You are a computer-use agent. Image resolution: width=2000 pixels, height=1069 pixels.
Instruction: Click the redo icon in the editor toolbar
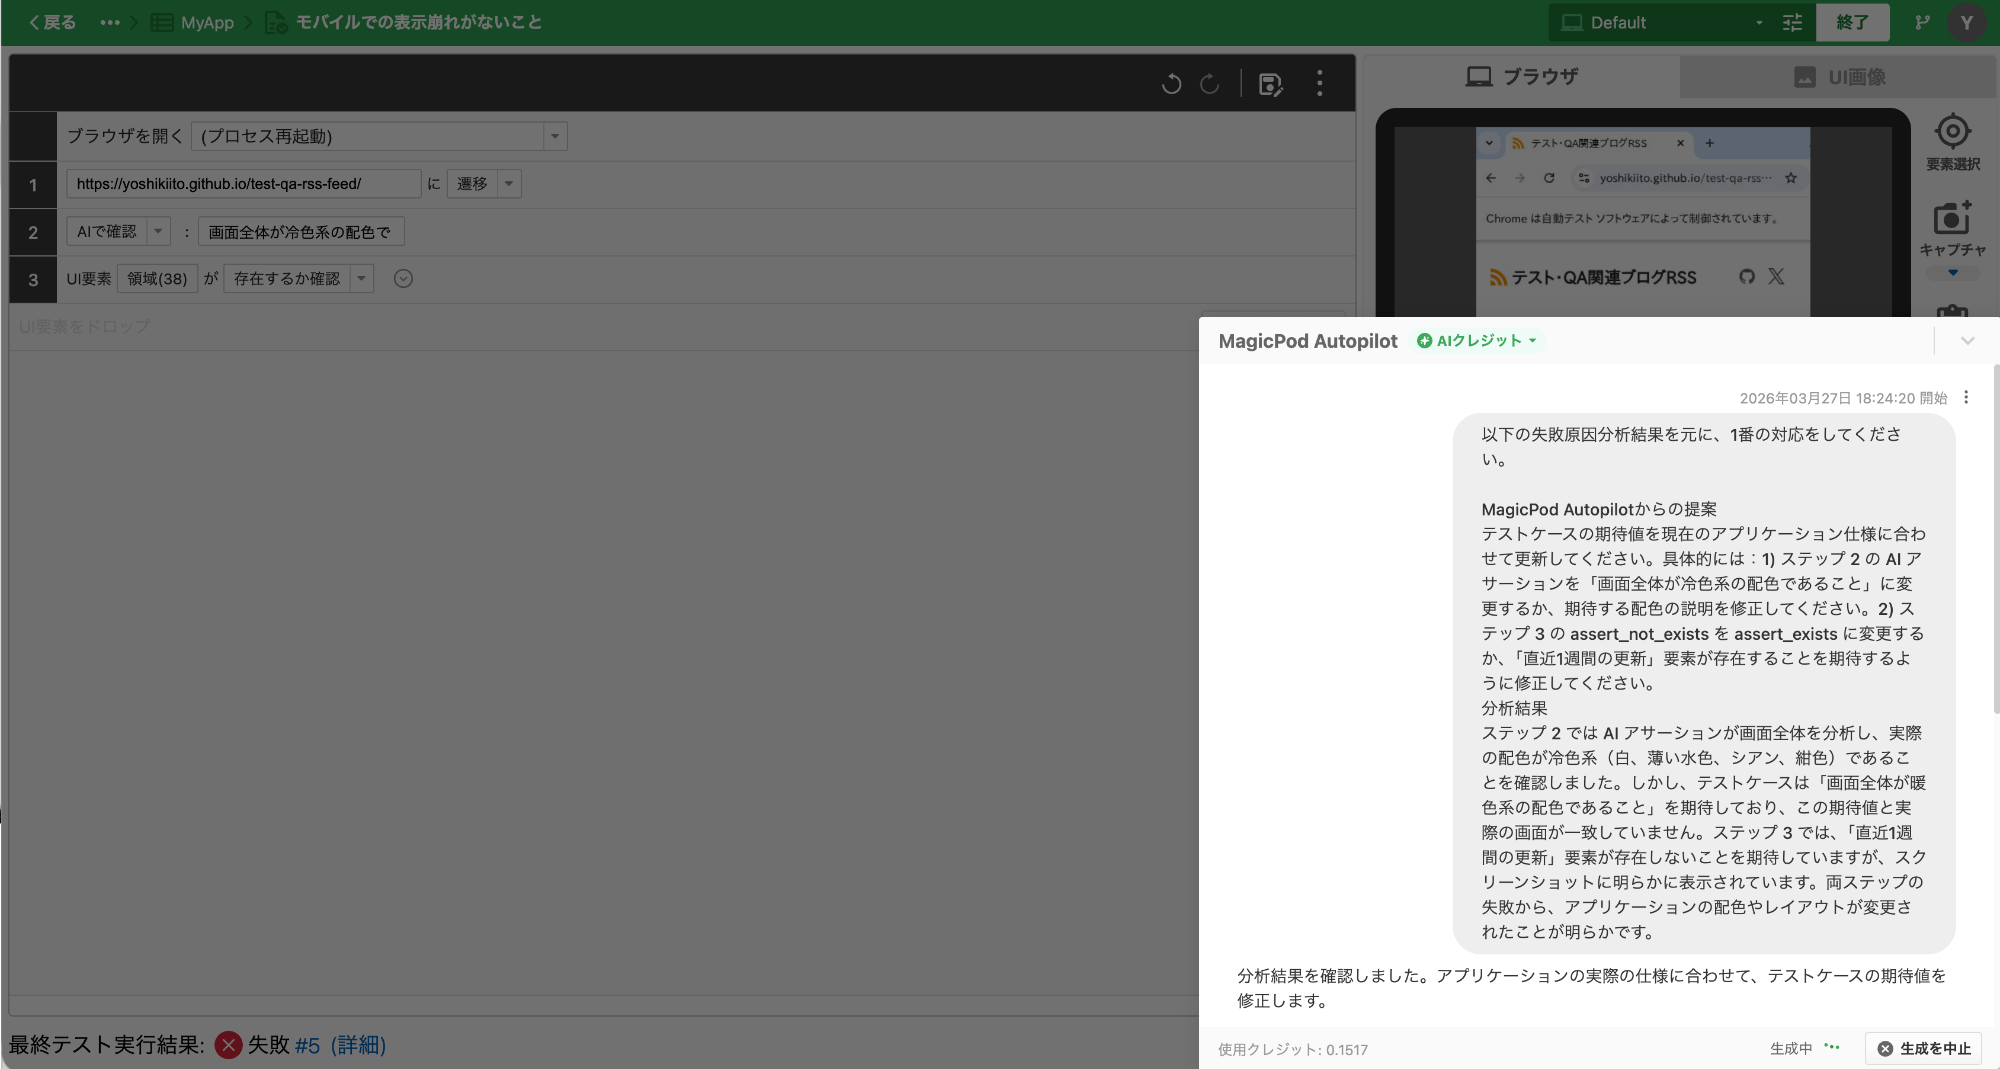click(x=1210, y=84)
